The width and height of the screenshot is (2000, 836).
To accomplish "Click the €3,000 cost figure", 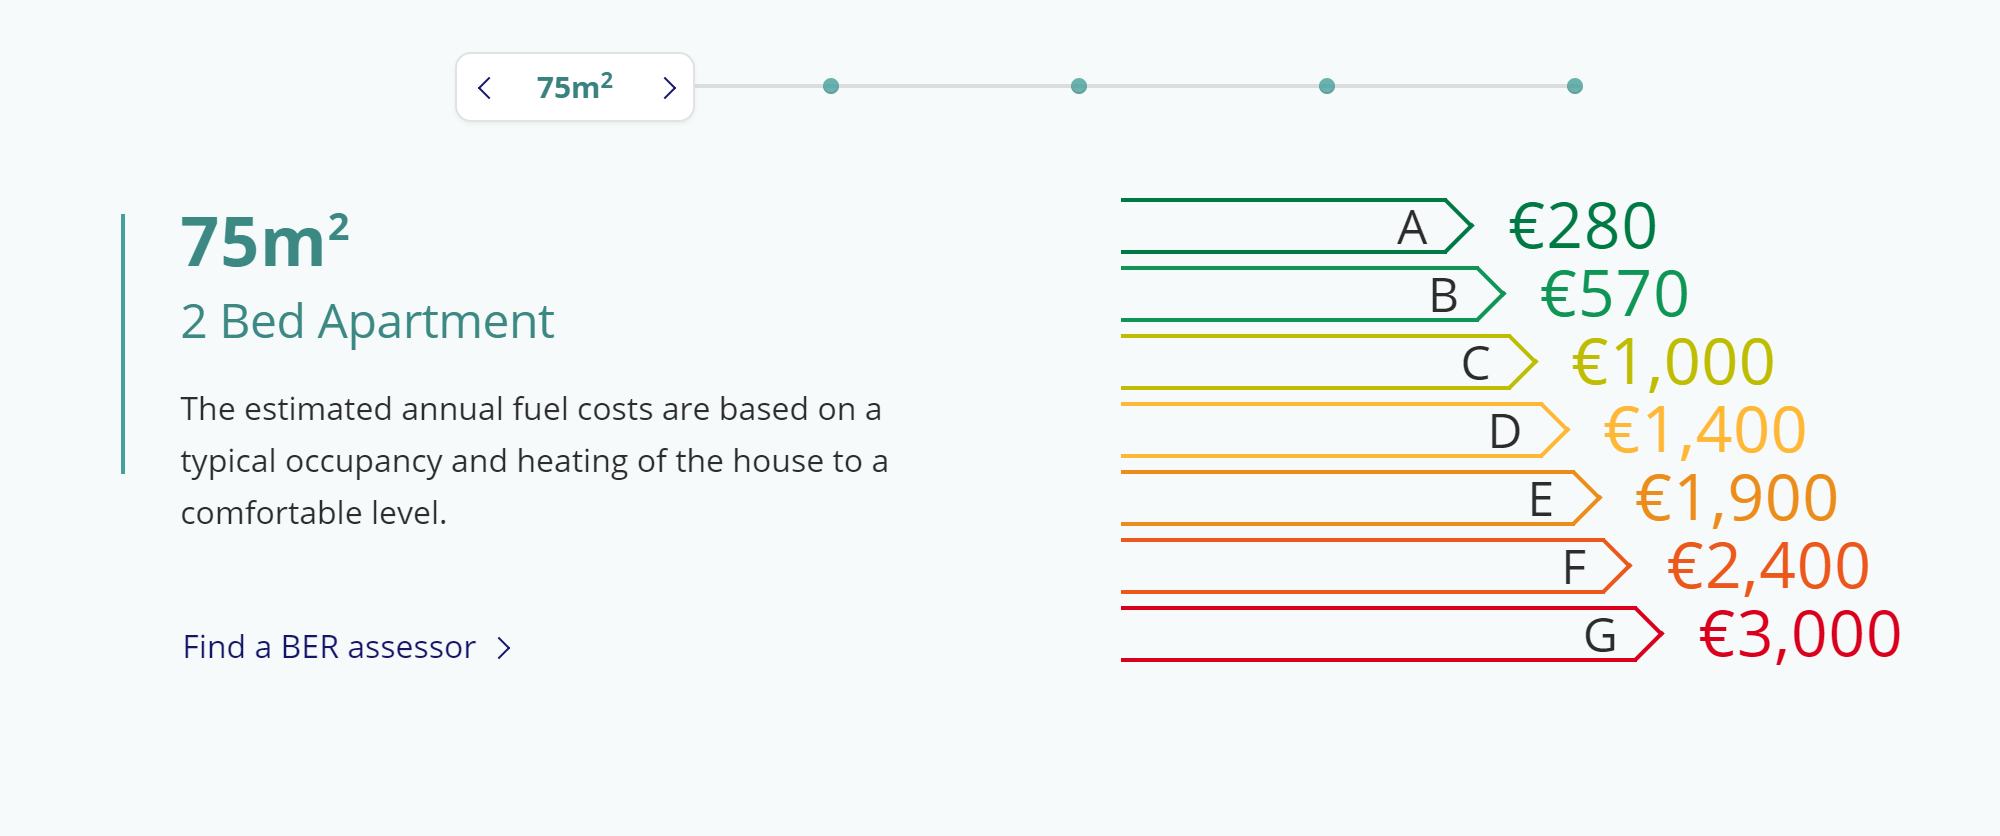I will [x=1800, y=634].
